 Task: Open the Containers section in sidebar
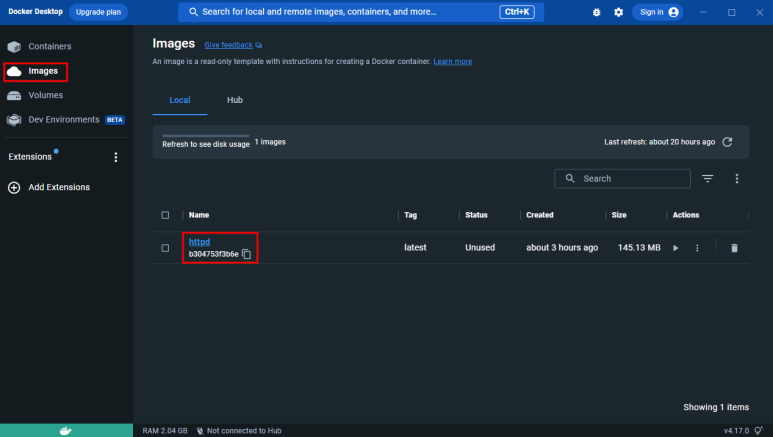pos(39,46)
